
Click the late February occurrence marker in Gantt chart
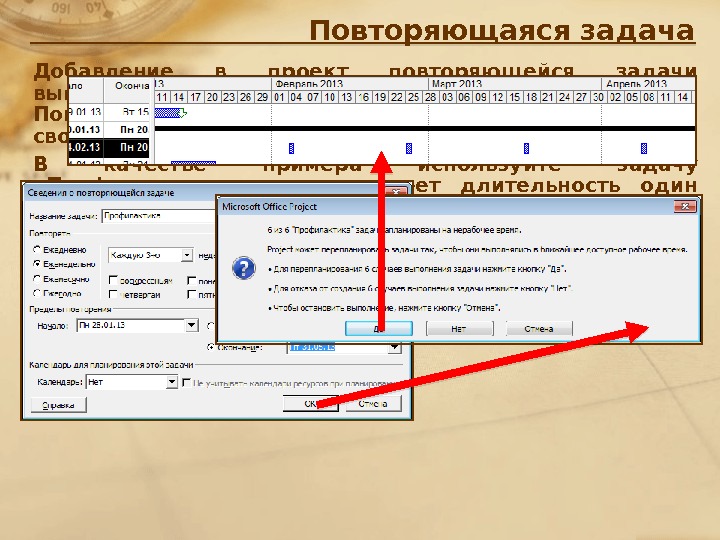click(409, 148)
